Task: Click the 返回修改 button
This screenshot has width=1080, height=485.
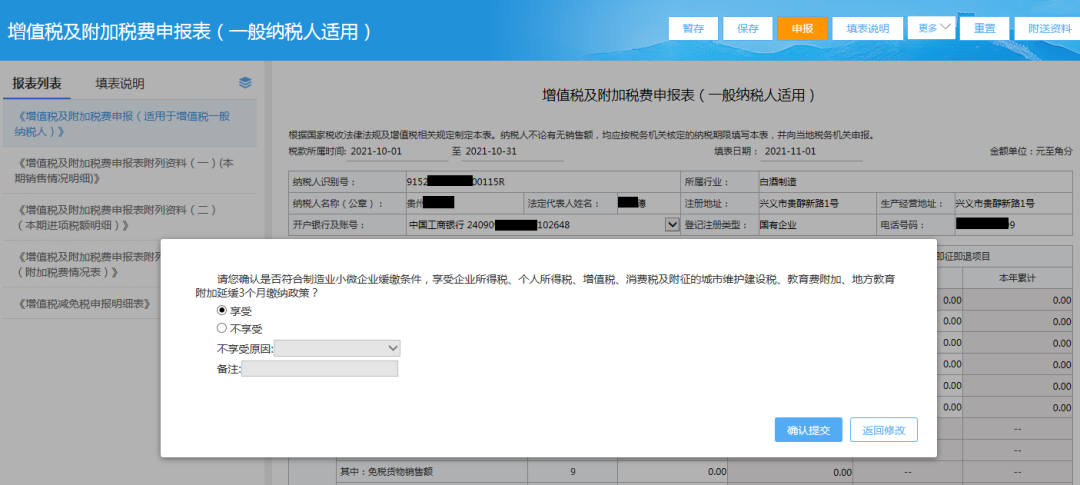Action: point(884,430)
